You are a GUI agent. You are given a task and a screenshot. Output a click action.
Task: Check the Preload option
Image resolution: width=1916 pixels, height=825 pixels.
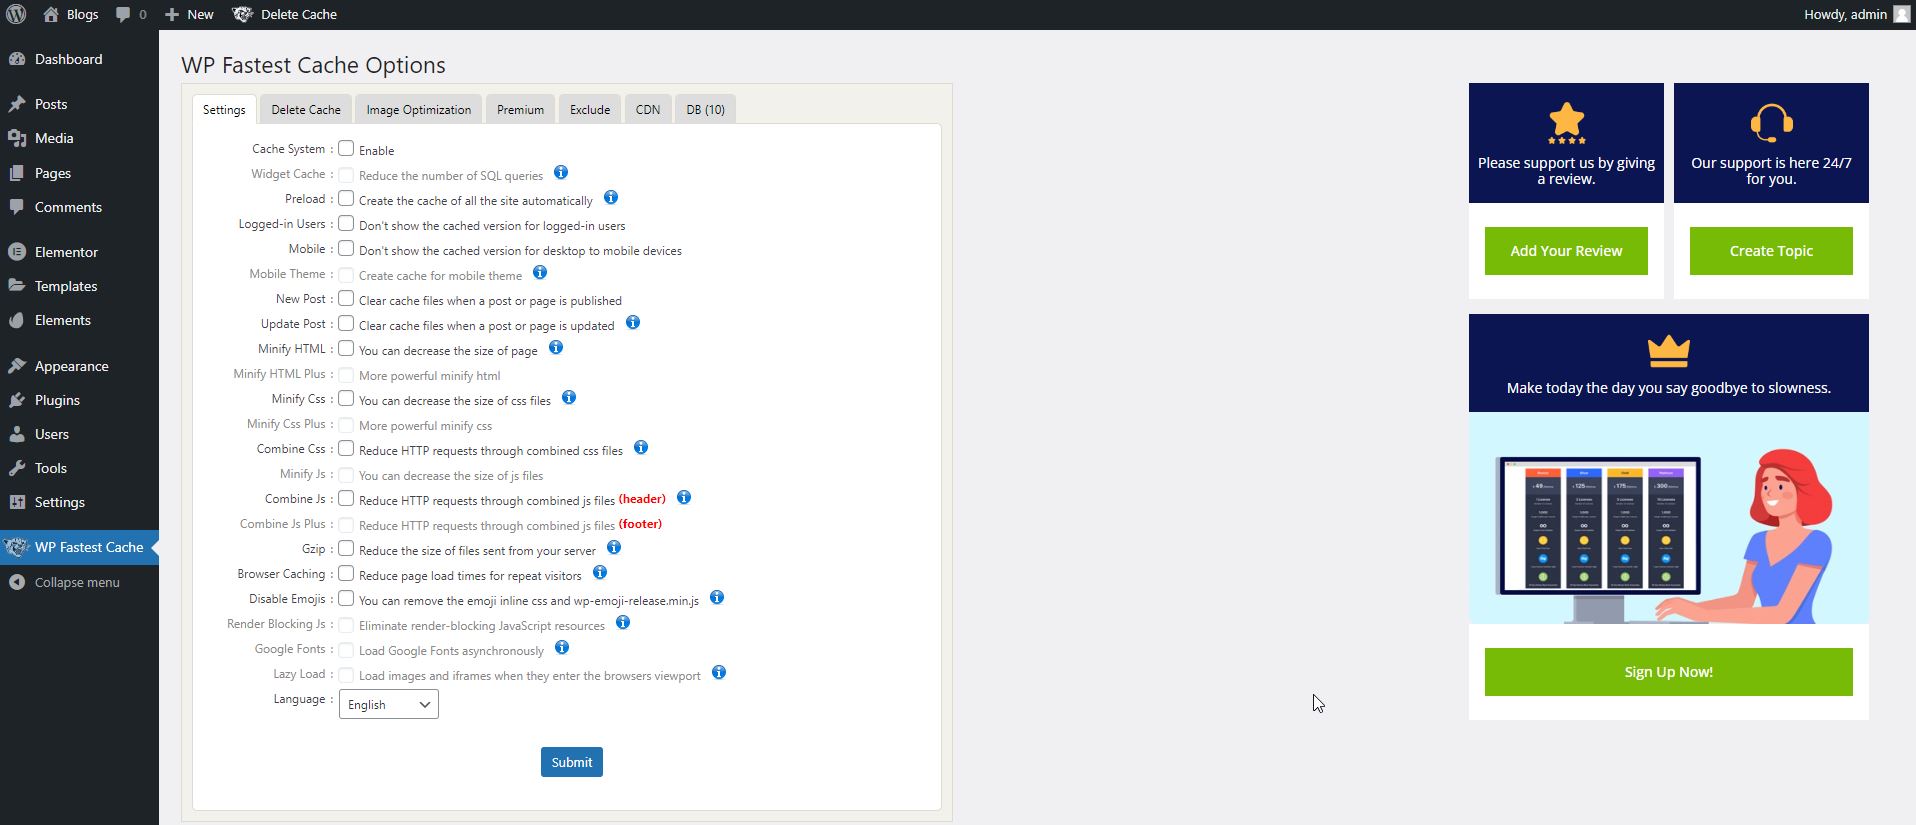(346, 199)
